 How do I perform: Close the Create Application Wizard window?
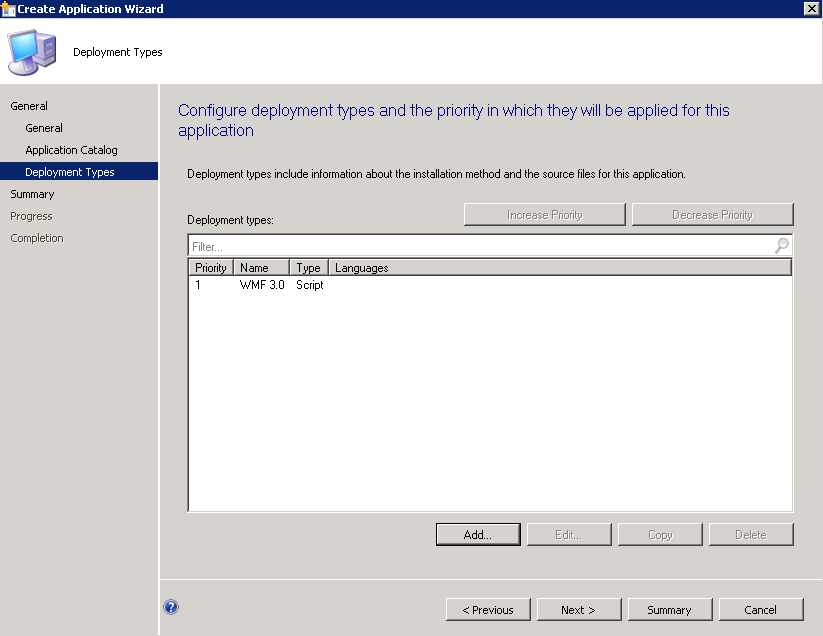point(811,8)
